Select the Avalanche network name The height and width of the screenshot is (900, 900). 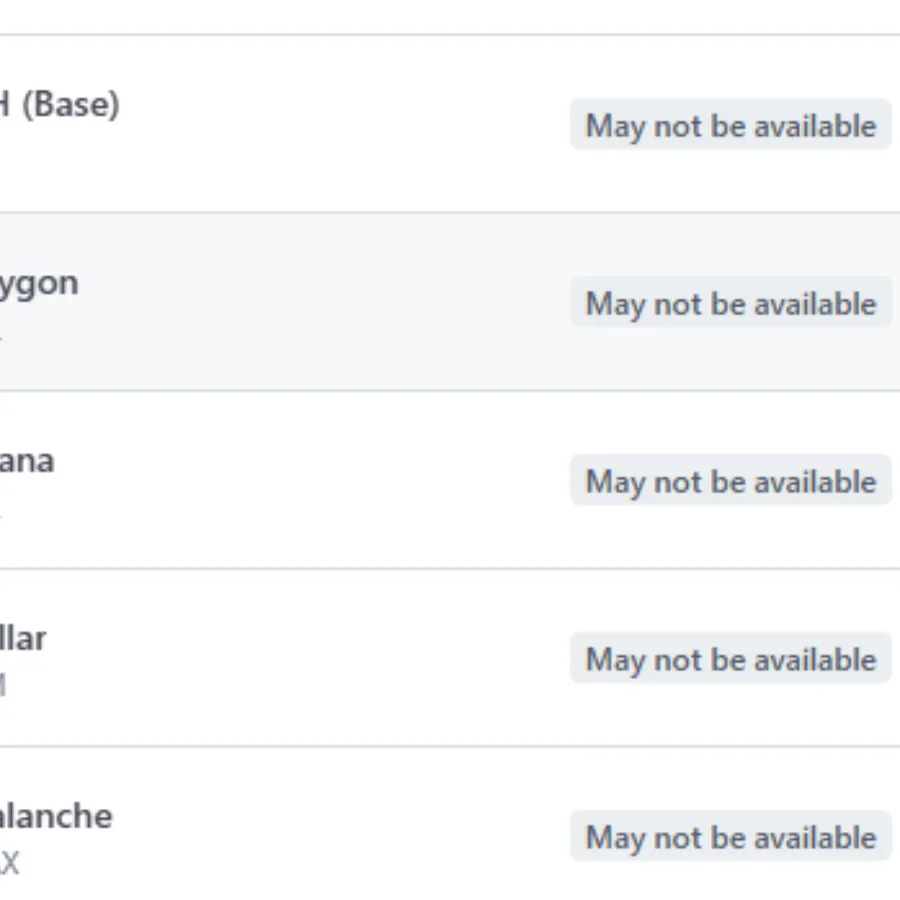[55, 816]
